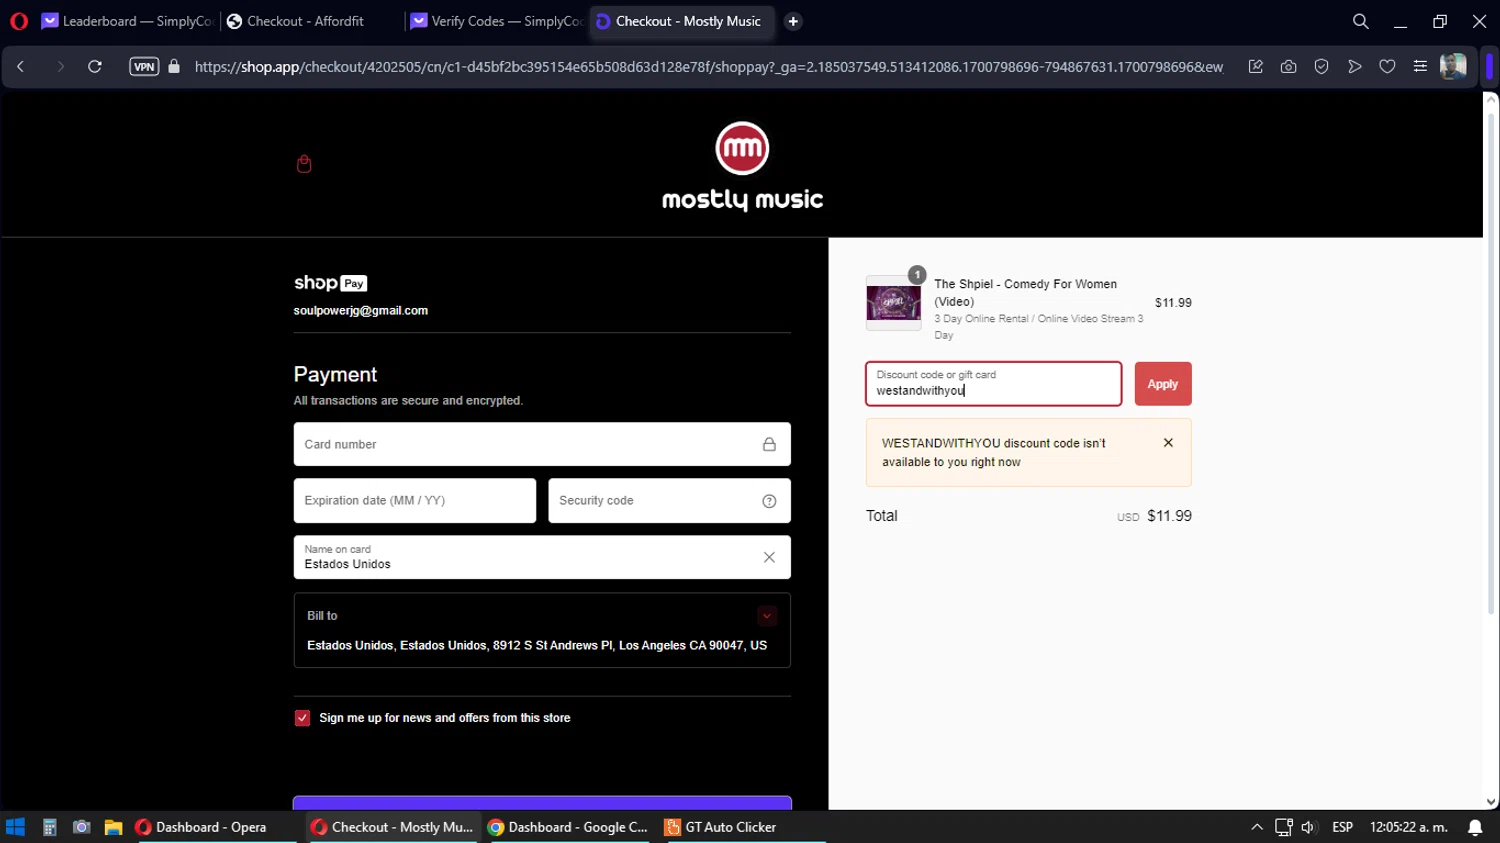Viewport: 1500px width, 843px height.
Task: Select the Checkout - Mostly Music tab
Action: (x=683, y=21)
